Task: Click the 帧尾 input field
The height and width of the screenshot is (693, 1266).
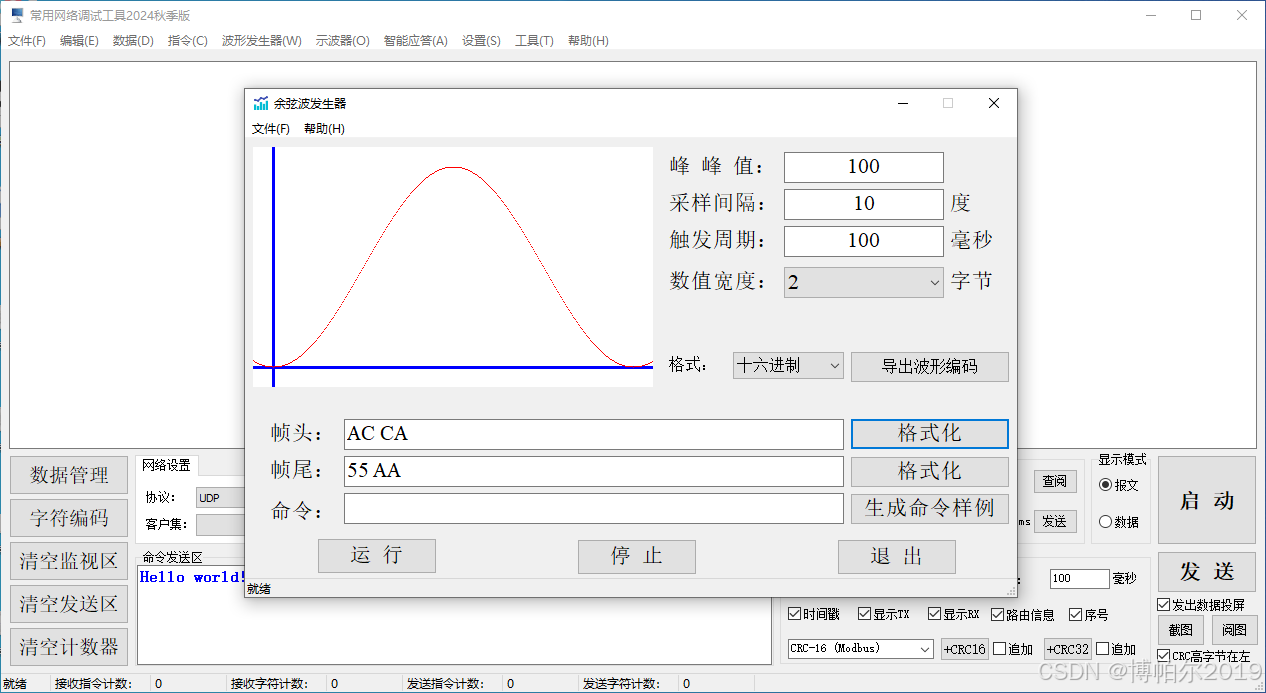Action: point(593,471)
